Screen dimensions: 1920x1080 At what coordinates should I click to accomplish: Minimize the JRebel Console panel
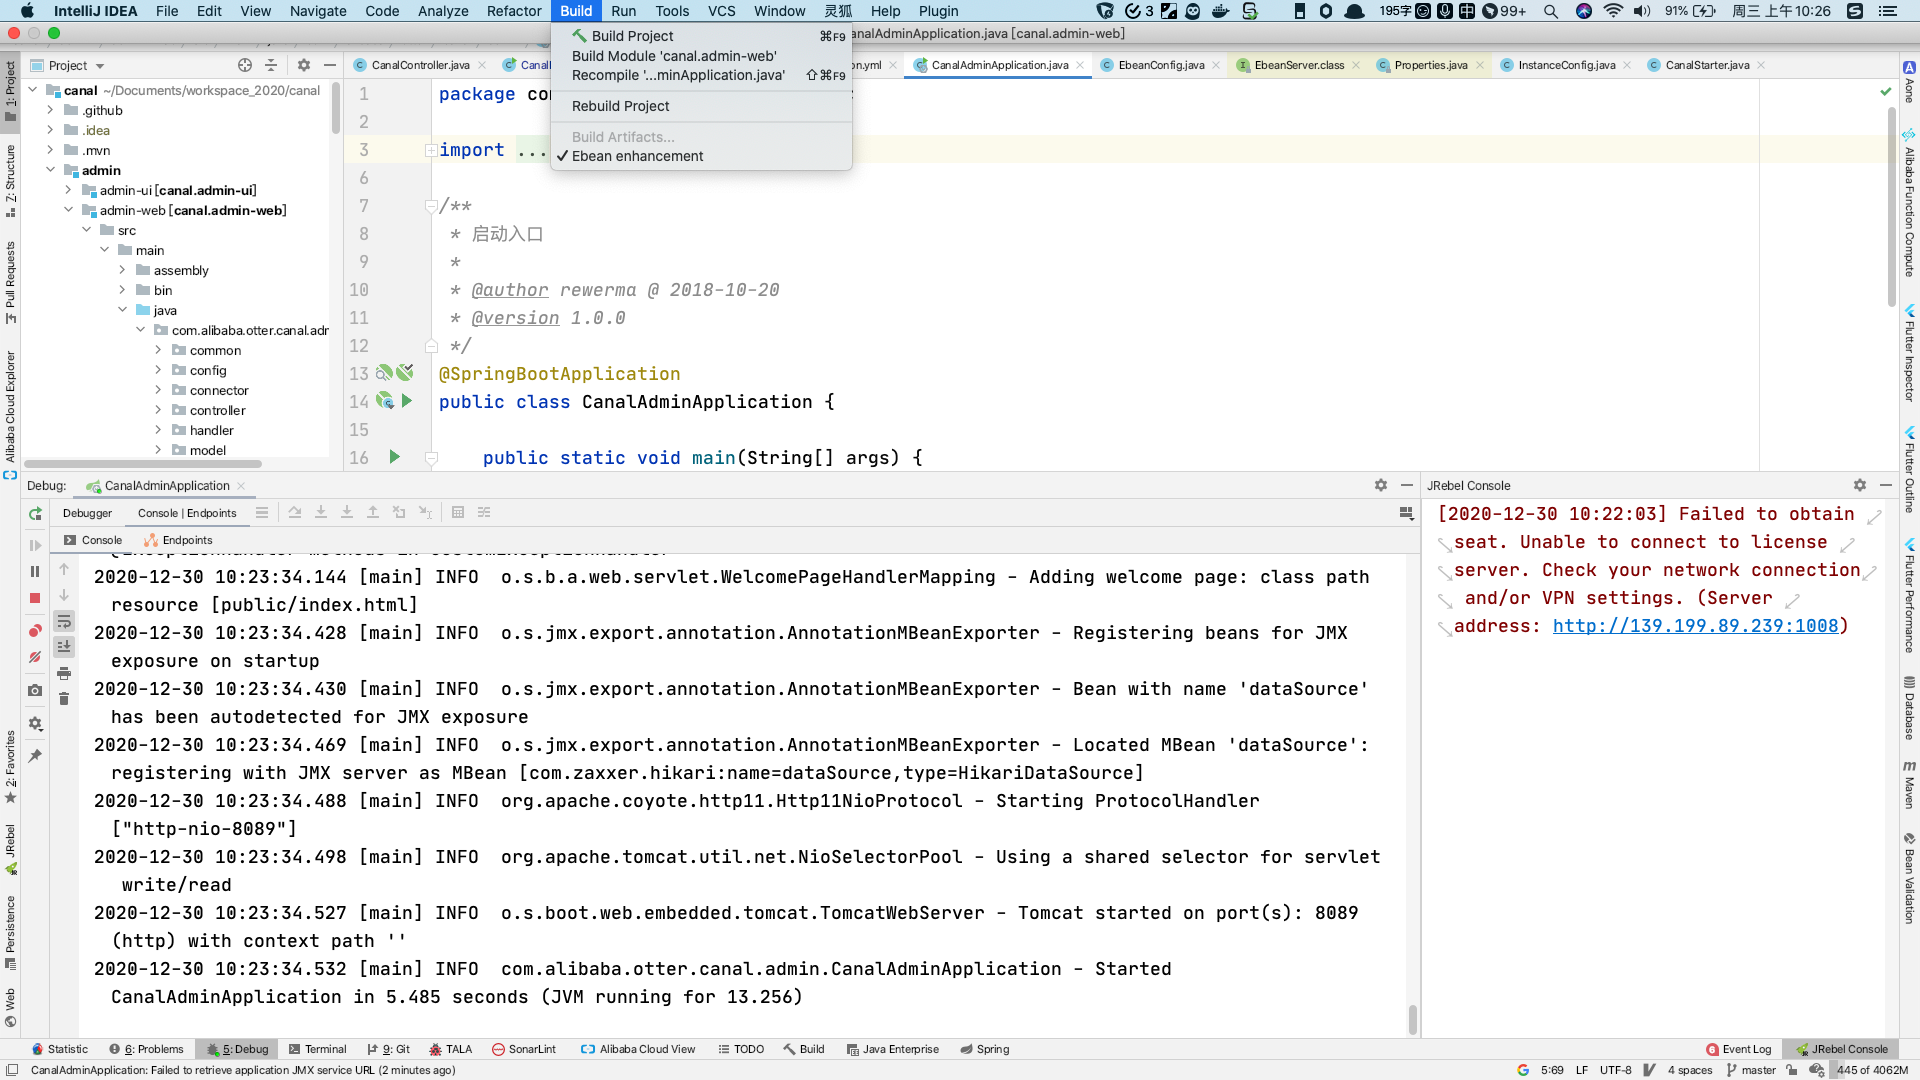pos(1886,485)
